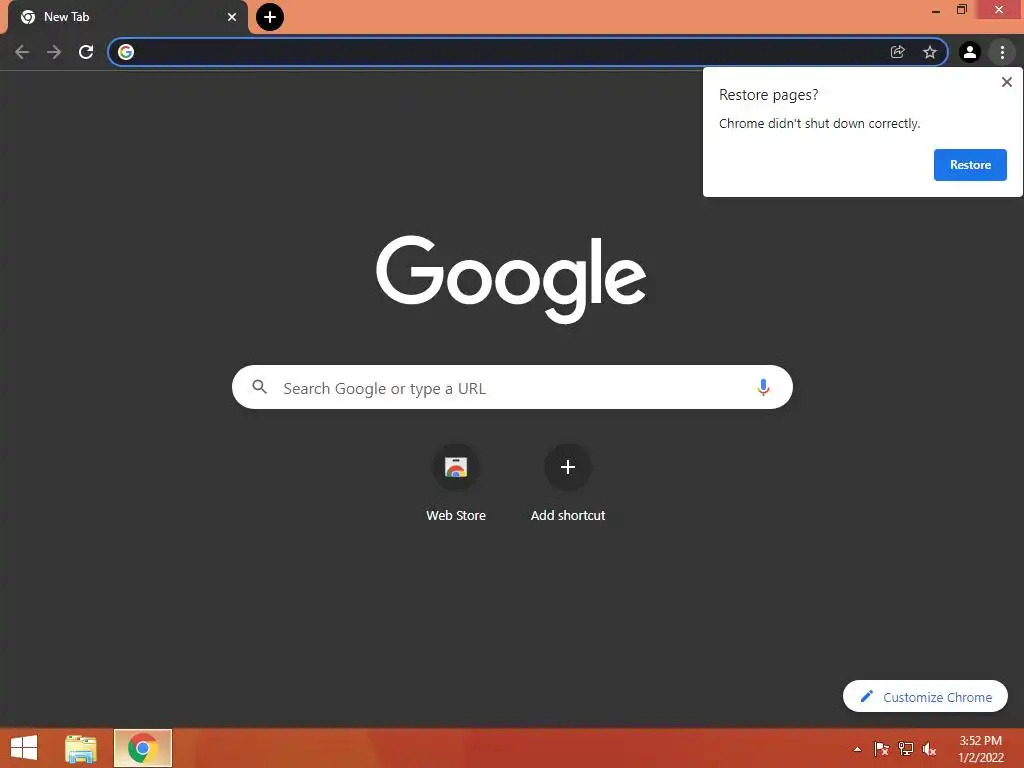Bookmark this tab with the star icon

(930, 52)
